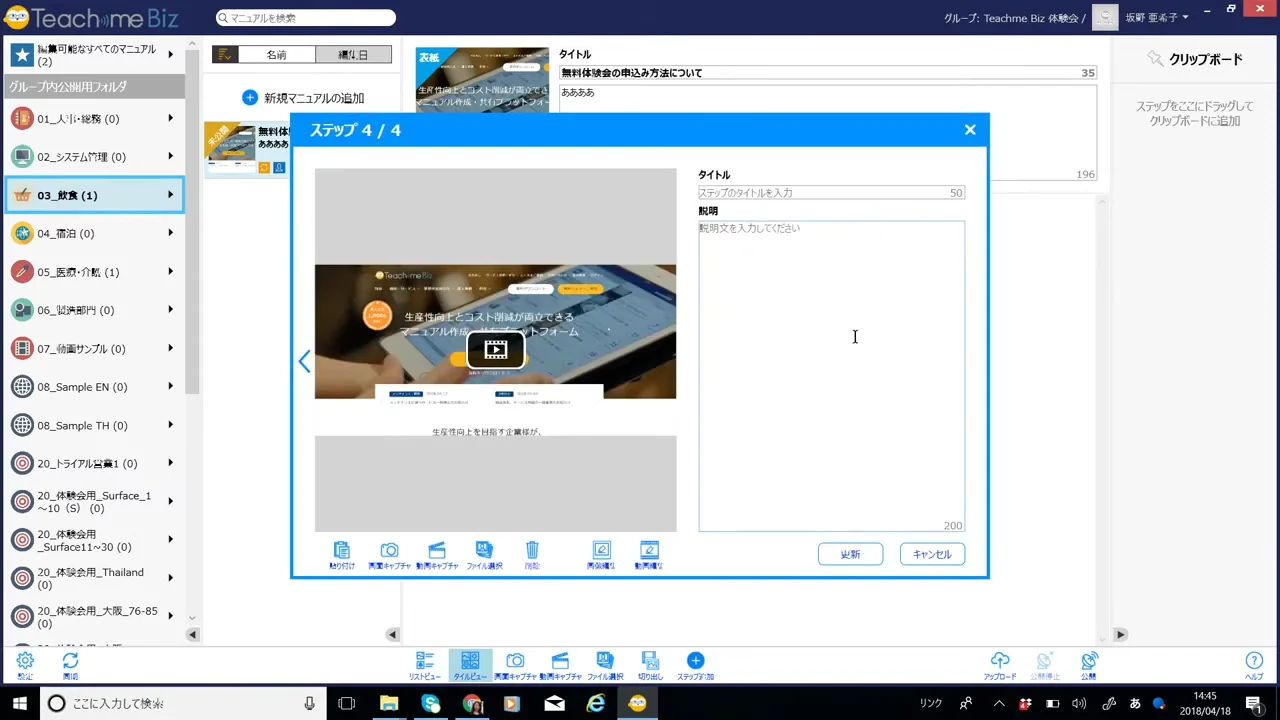Viewport: 1280px width, 720px height.
Task: Select the 20_体験会用_大阪_76-85 (0) folder
Action: pyautogui.click(x=92, y=617)
